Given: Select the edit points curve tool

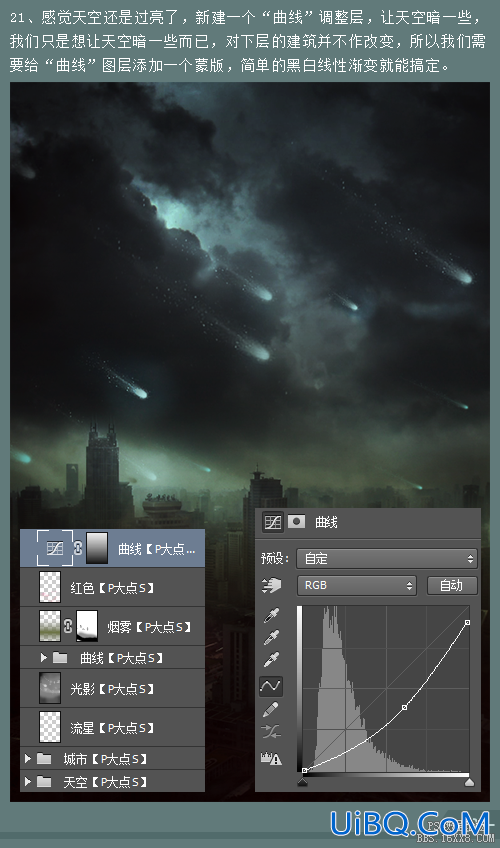Looking at the screenshot, I should point(270,686).
